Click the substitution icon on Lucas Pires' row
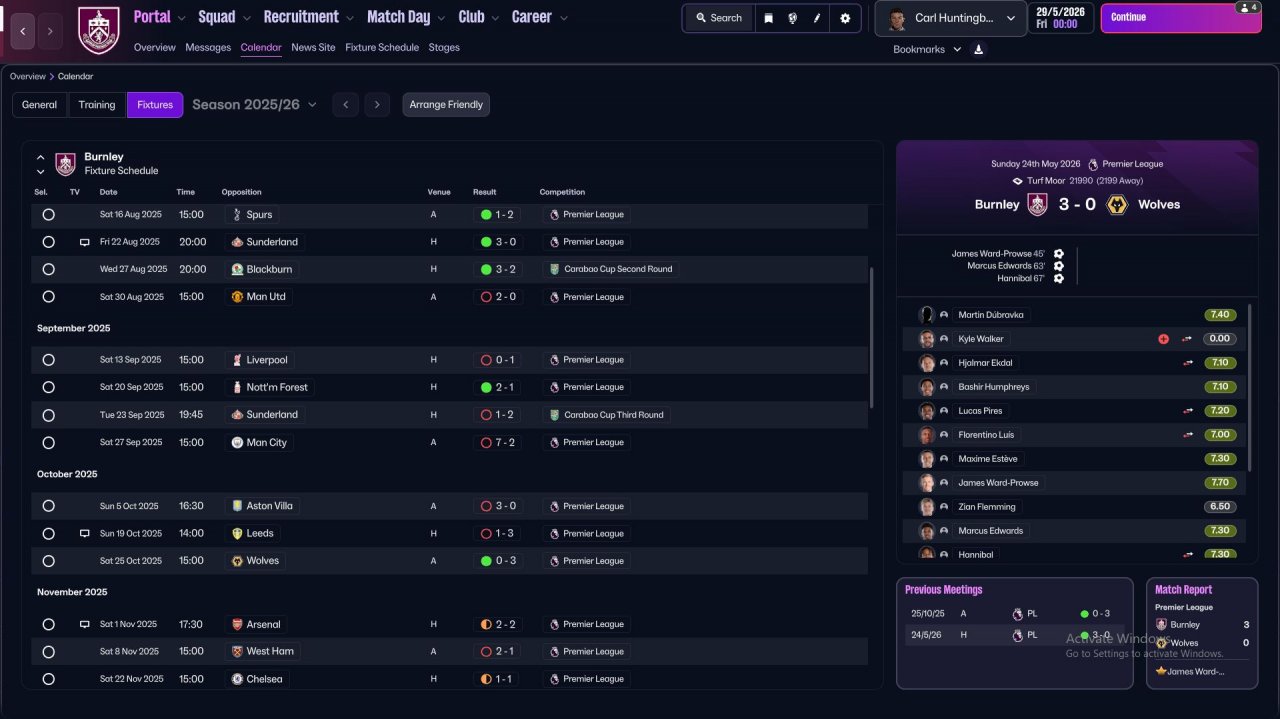The height and width of the screenshot is (719, 1280). tap(1187, 411)
